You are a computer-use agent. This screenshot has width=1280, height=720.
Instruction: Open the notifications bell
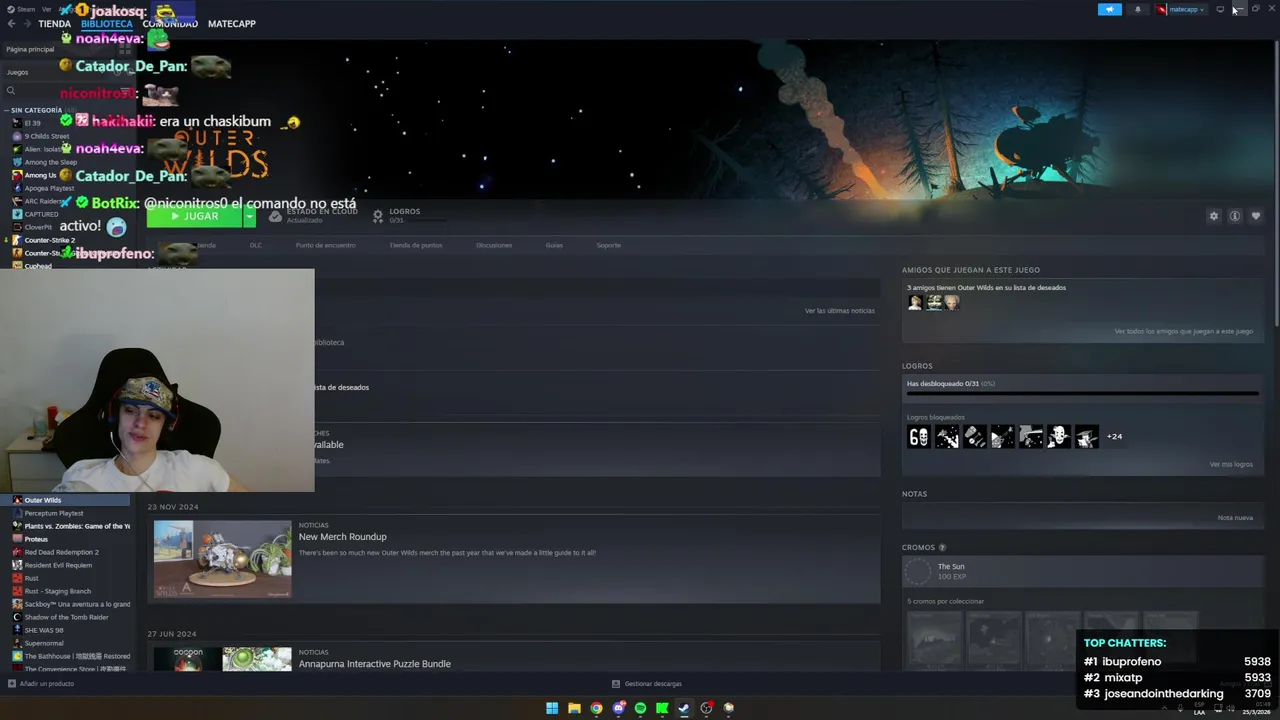point(1137,9)
